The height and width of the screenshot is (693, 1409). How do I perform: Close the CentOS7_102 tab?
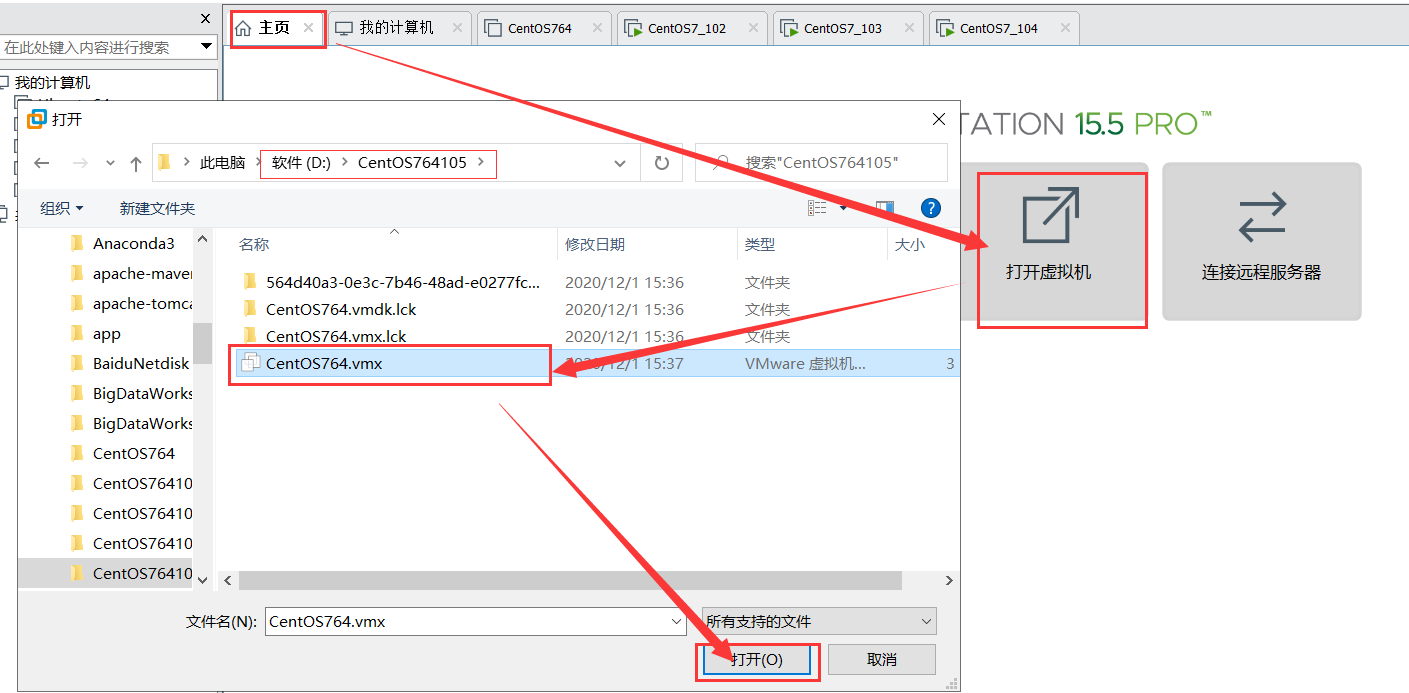coord(752,28)
